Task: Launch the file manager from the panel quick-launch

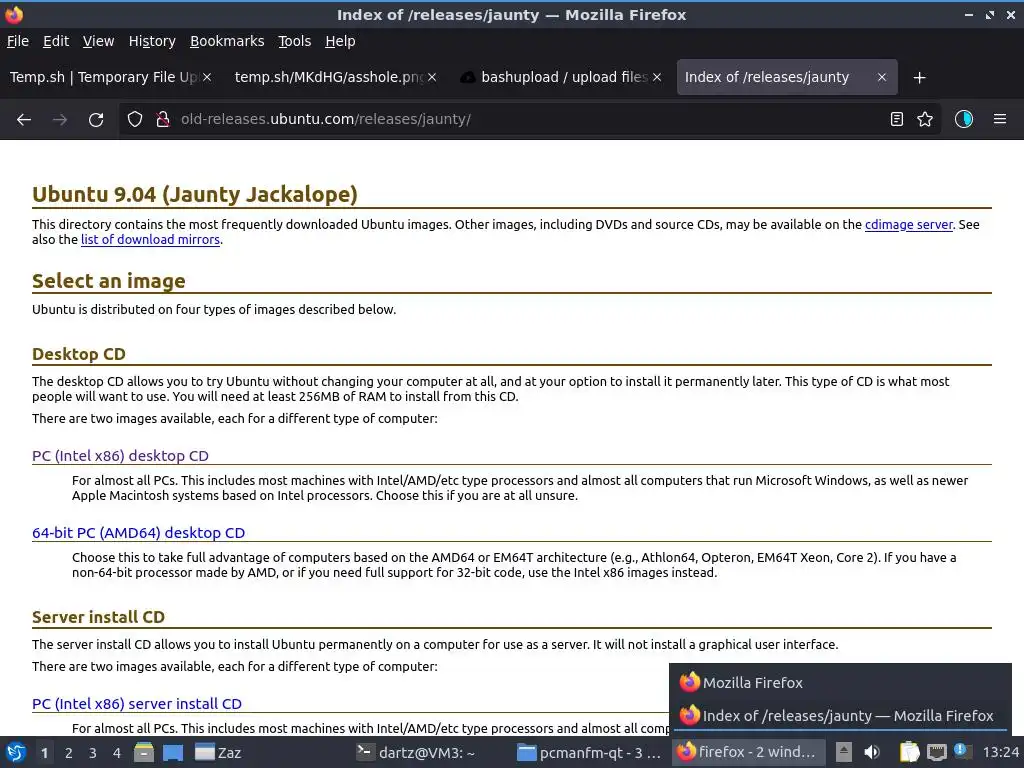Action: (144, 752)
